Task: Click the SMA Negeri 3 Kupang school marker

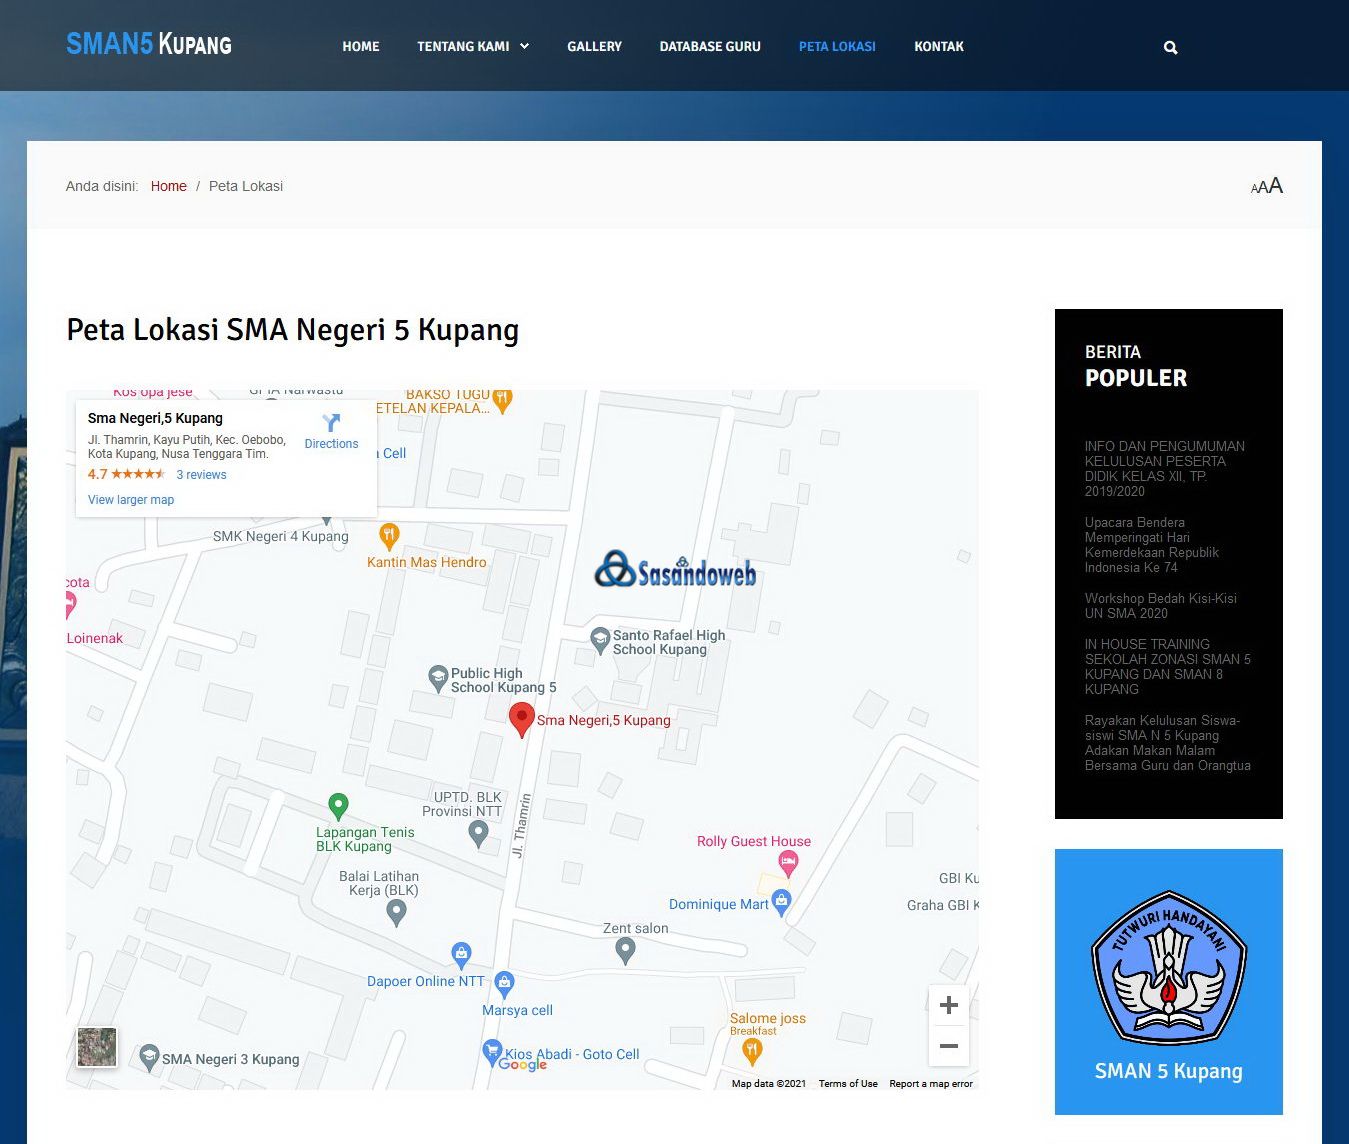Action: coord(149,1057)
